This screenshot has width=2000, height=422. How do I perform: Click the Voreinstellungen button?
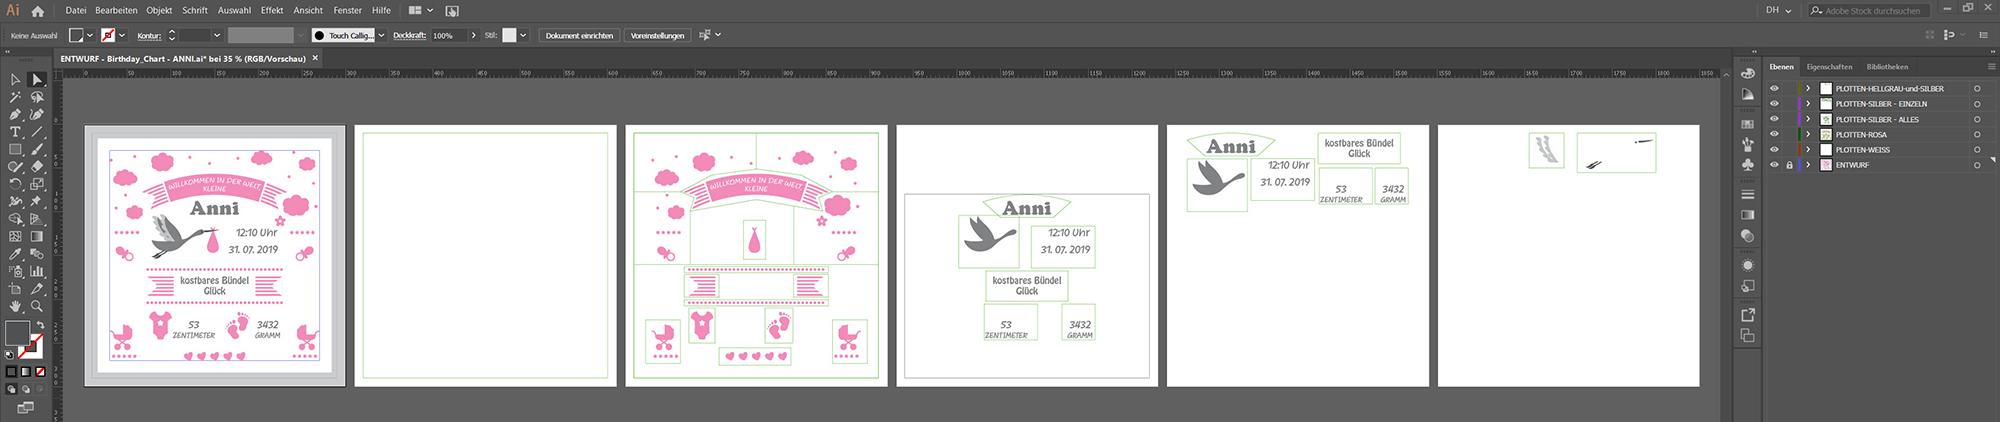[x=657, y=35]
